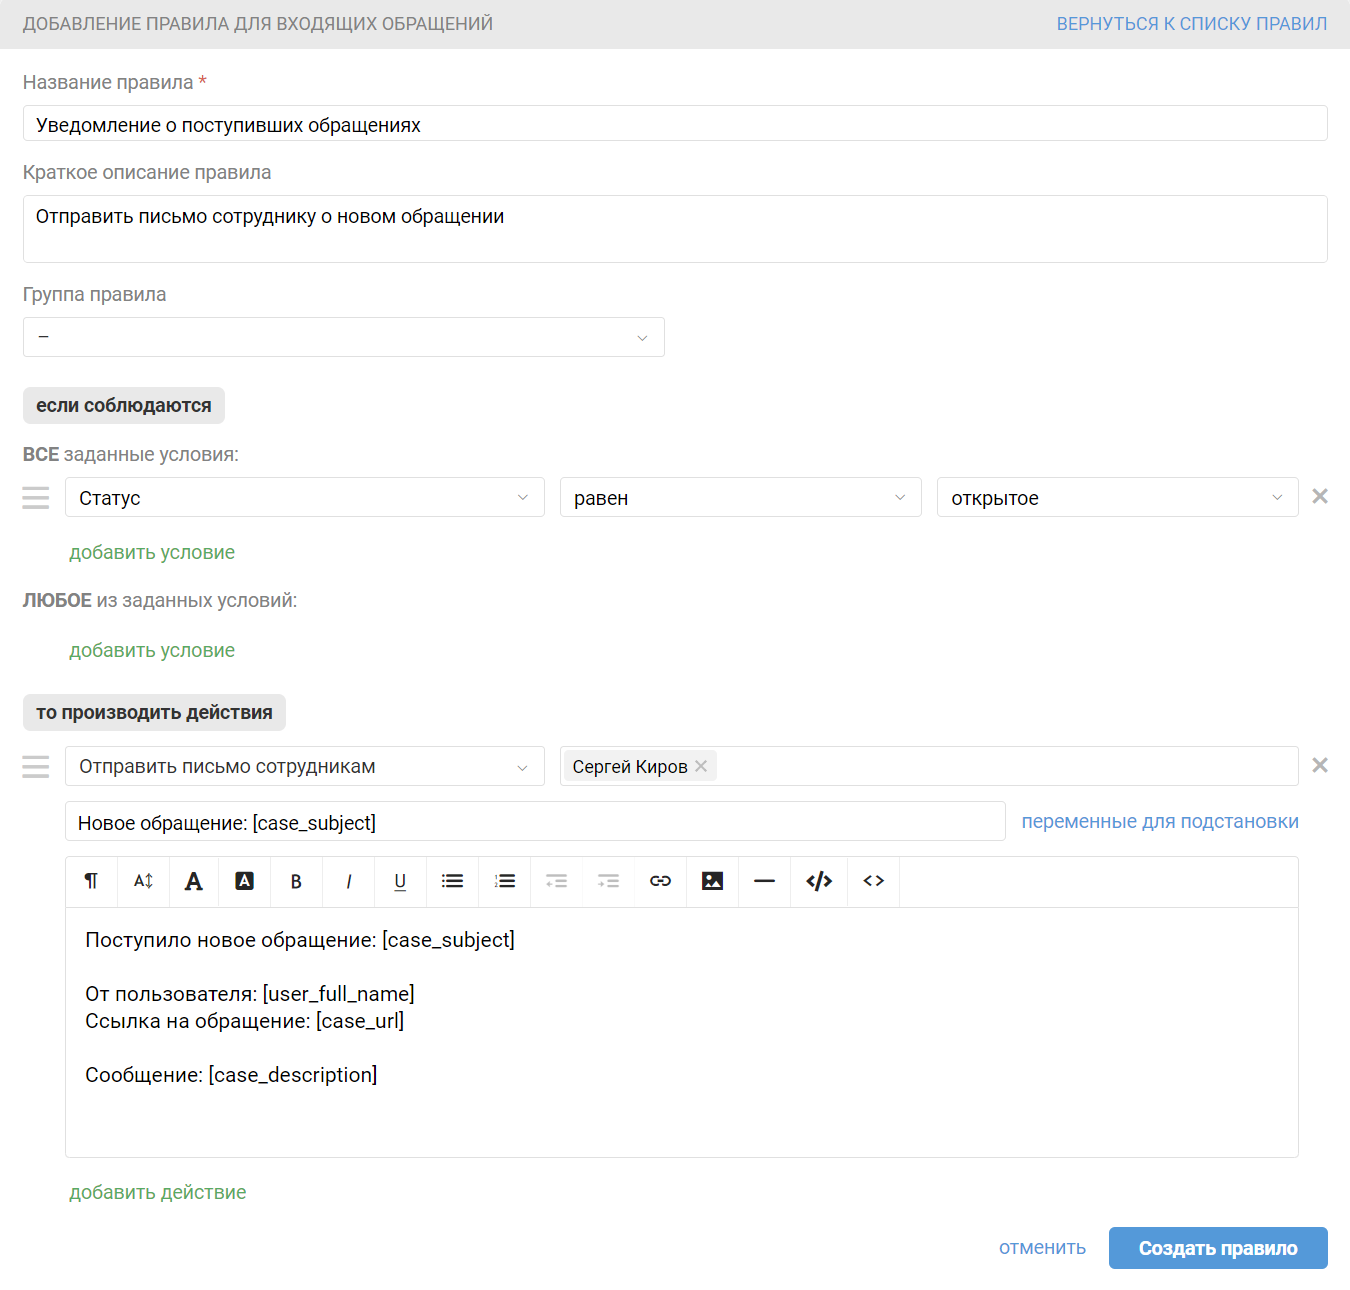
Task: Remove Сергей Киров from recipients
Action: tap(701, 766)
